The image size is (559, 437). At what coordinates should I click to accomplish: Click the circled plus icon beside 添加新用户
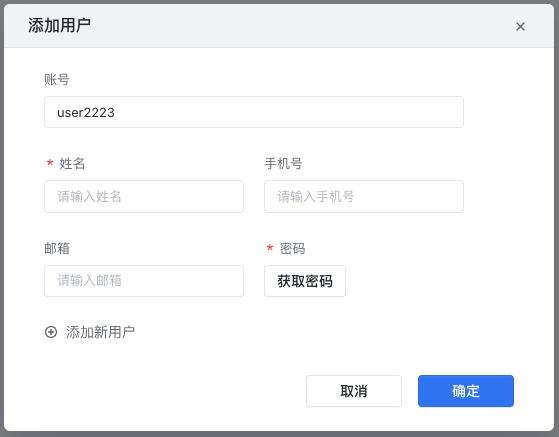tap(51, 332)
